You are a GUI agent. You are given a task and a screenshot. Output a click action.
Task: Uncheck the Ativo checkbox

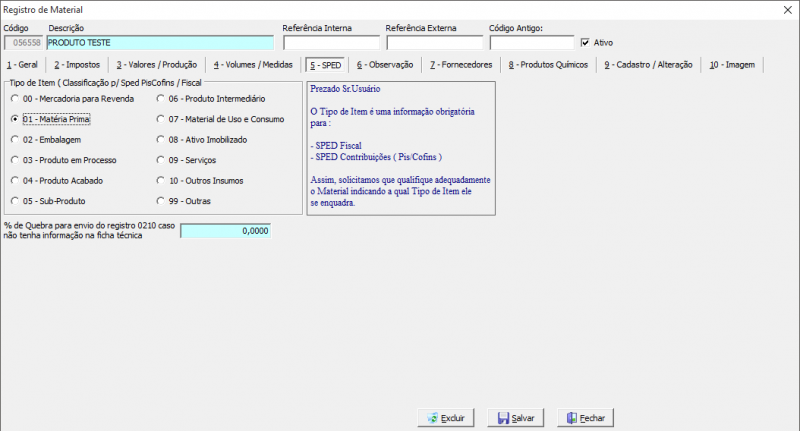pos(585,42)
